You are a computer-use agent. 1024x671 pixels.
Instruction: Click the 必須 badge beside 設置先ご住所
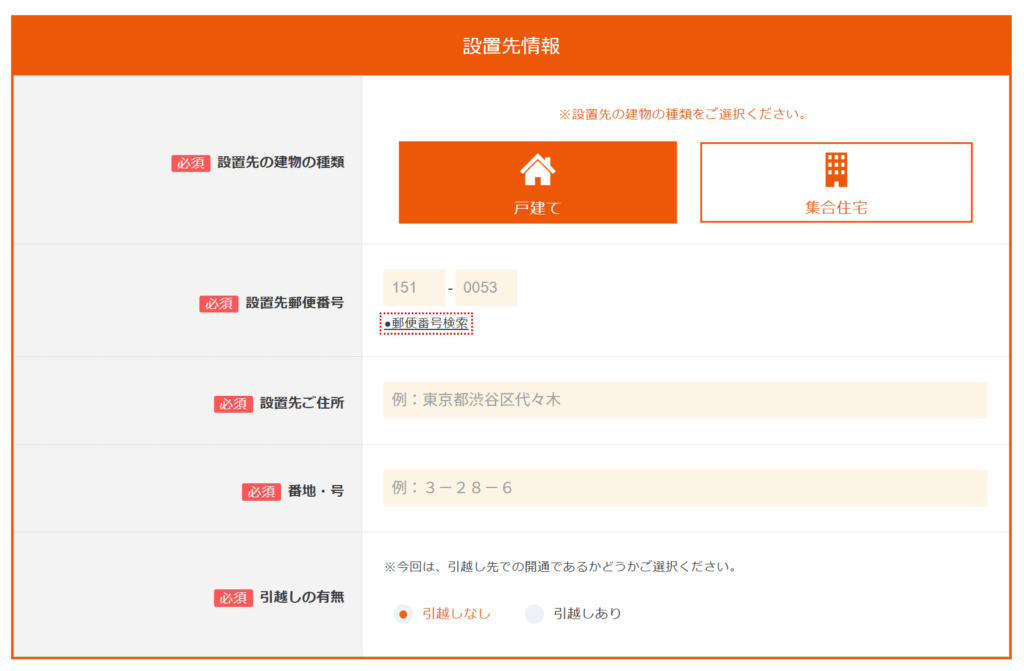[233, 404]
